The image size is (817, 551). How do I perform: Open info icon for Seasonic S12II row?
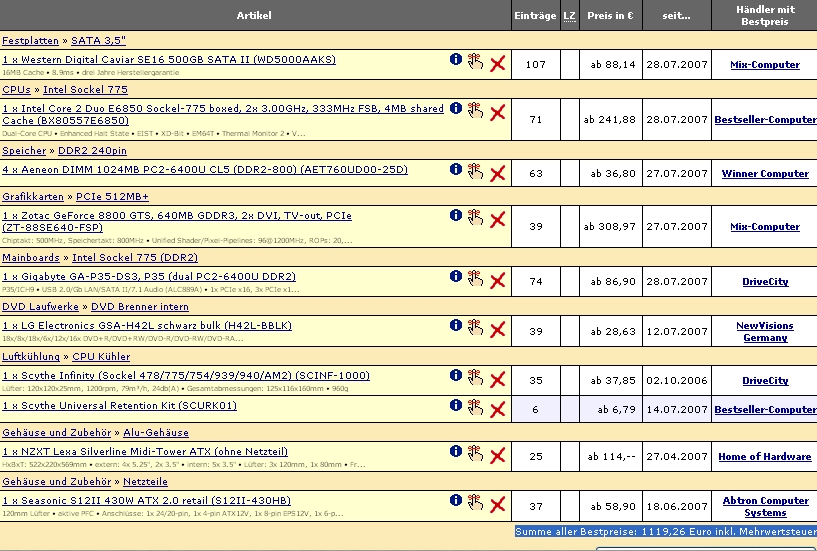tap(456, 500)
